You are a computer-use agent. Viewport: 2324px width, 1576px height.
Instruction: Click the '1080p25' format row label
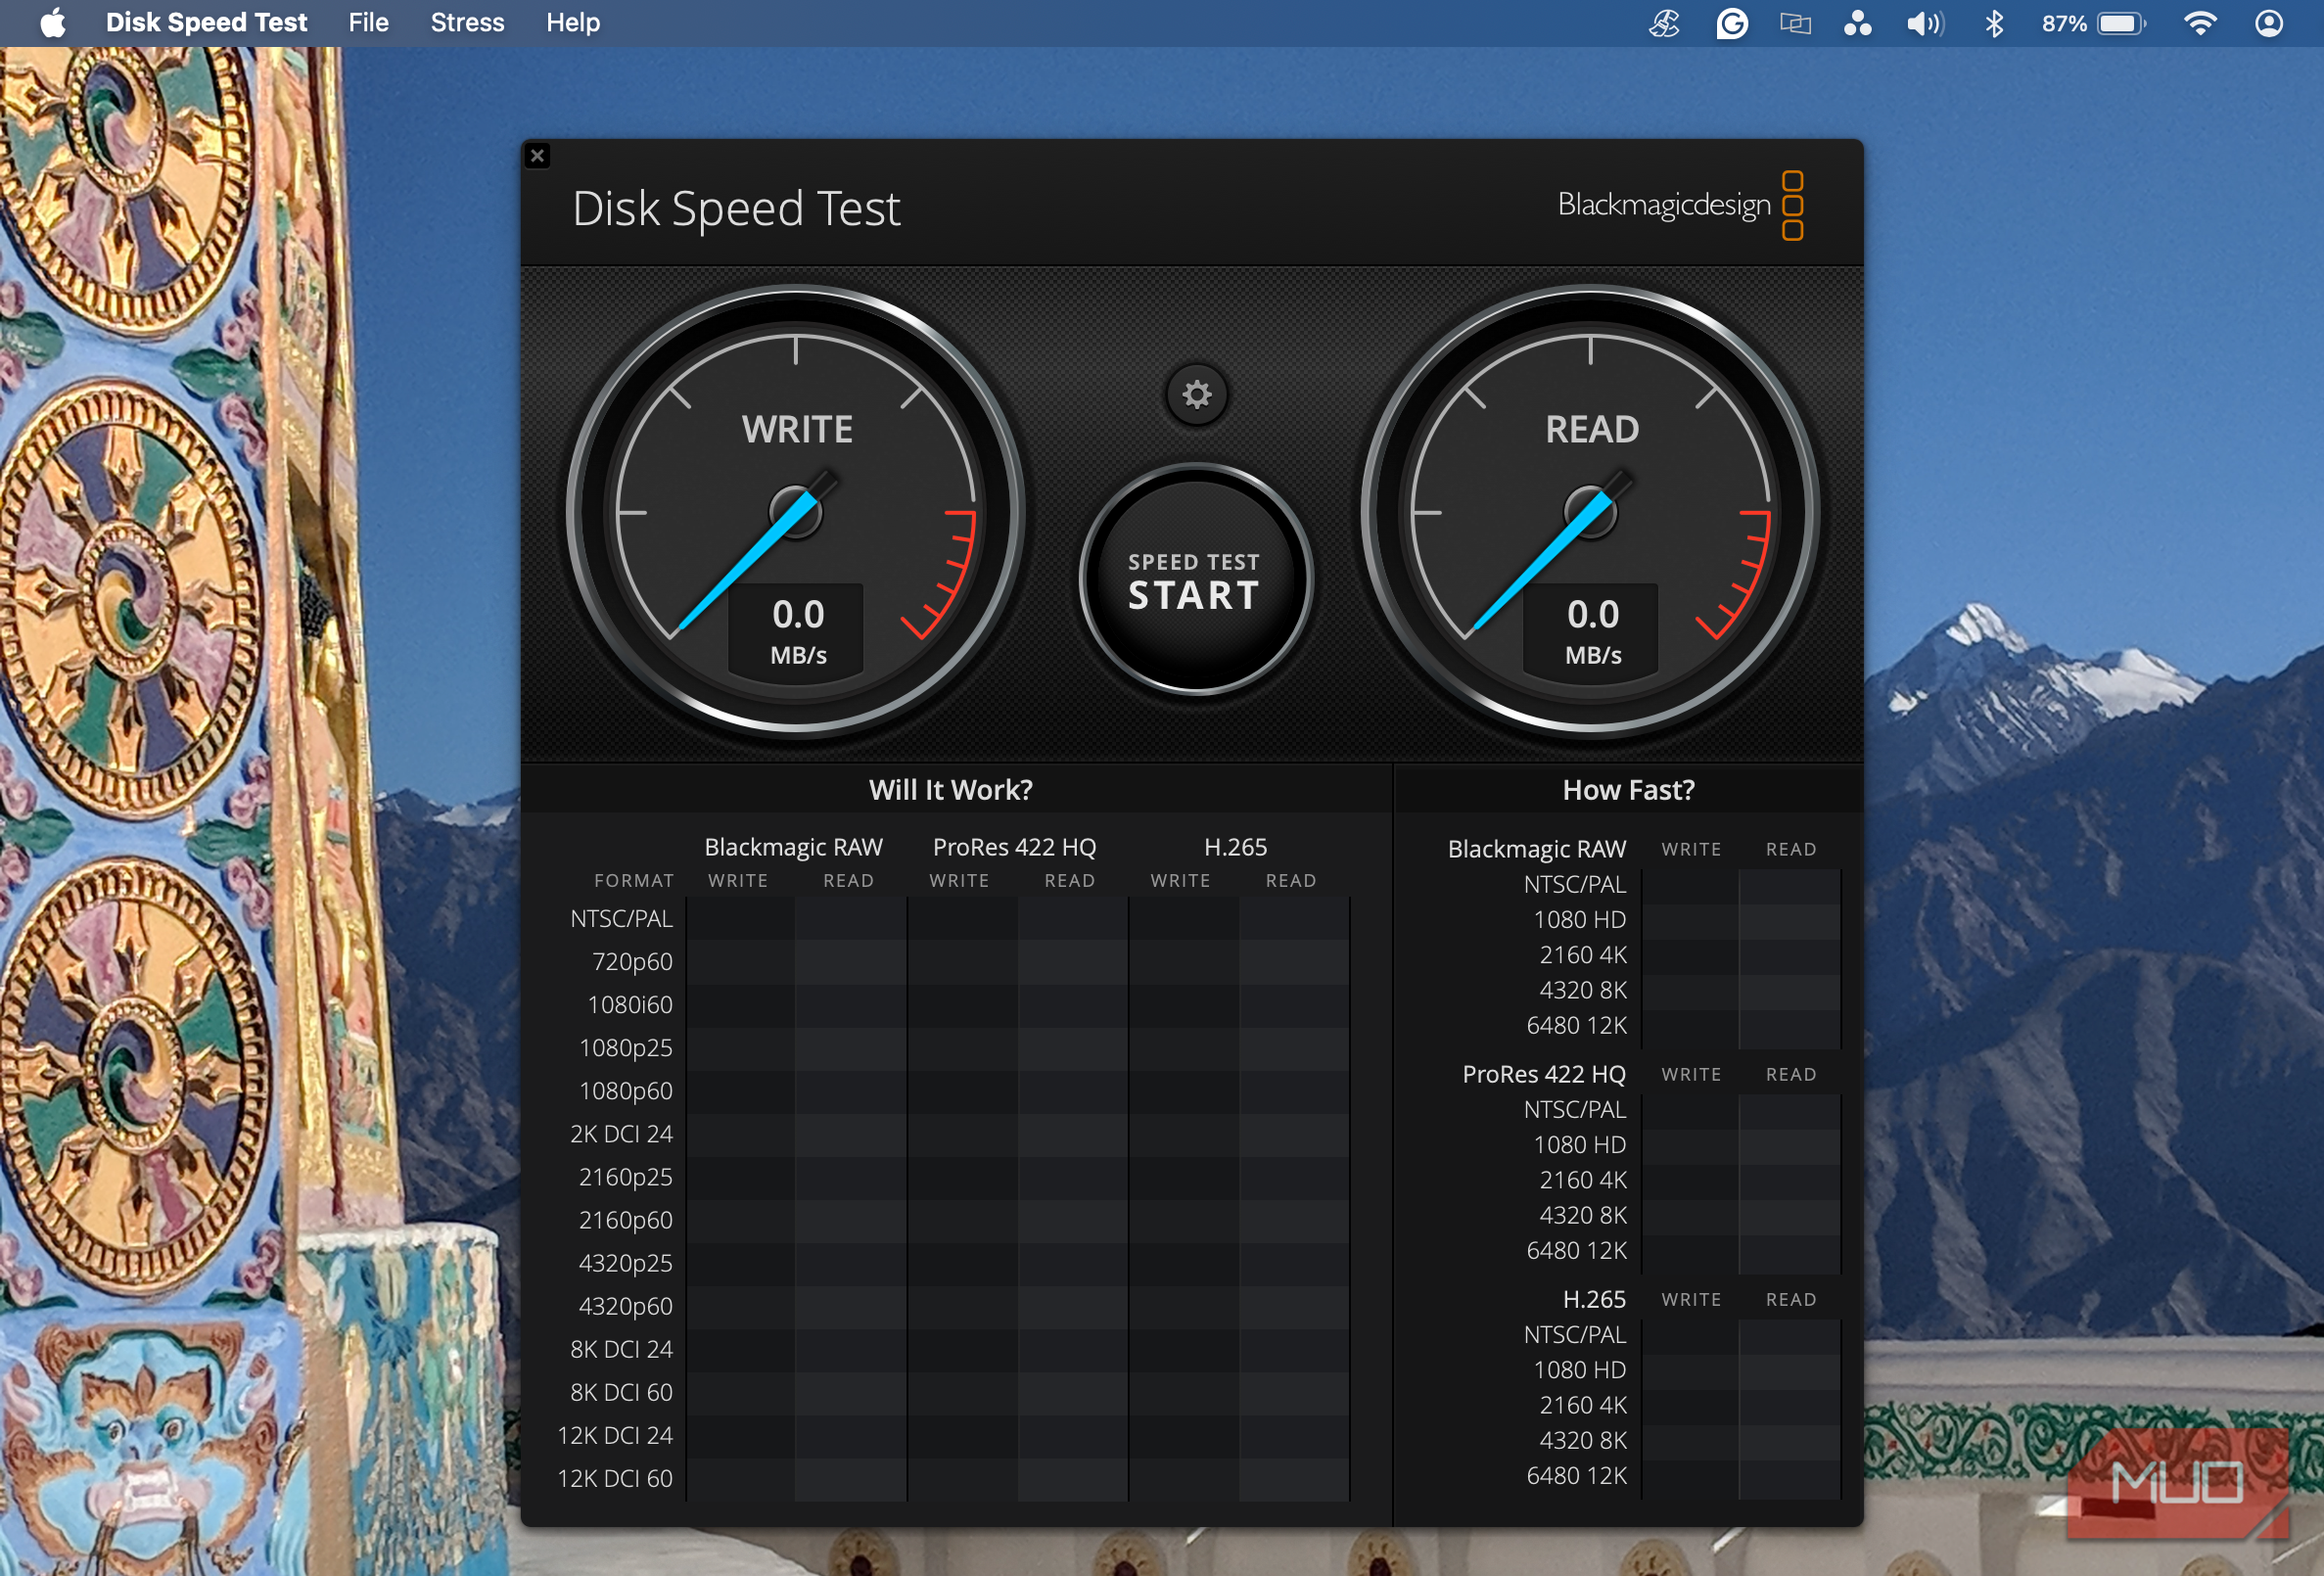point(625,1048)
